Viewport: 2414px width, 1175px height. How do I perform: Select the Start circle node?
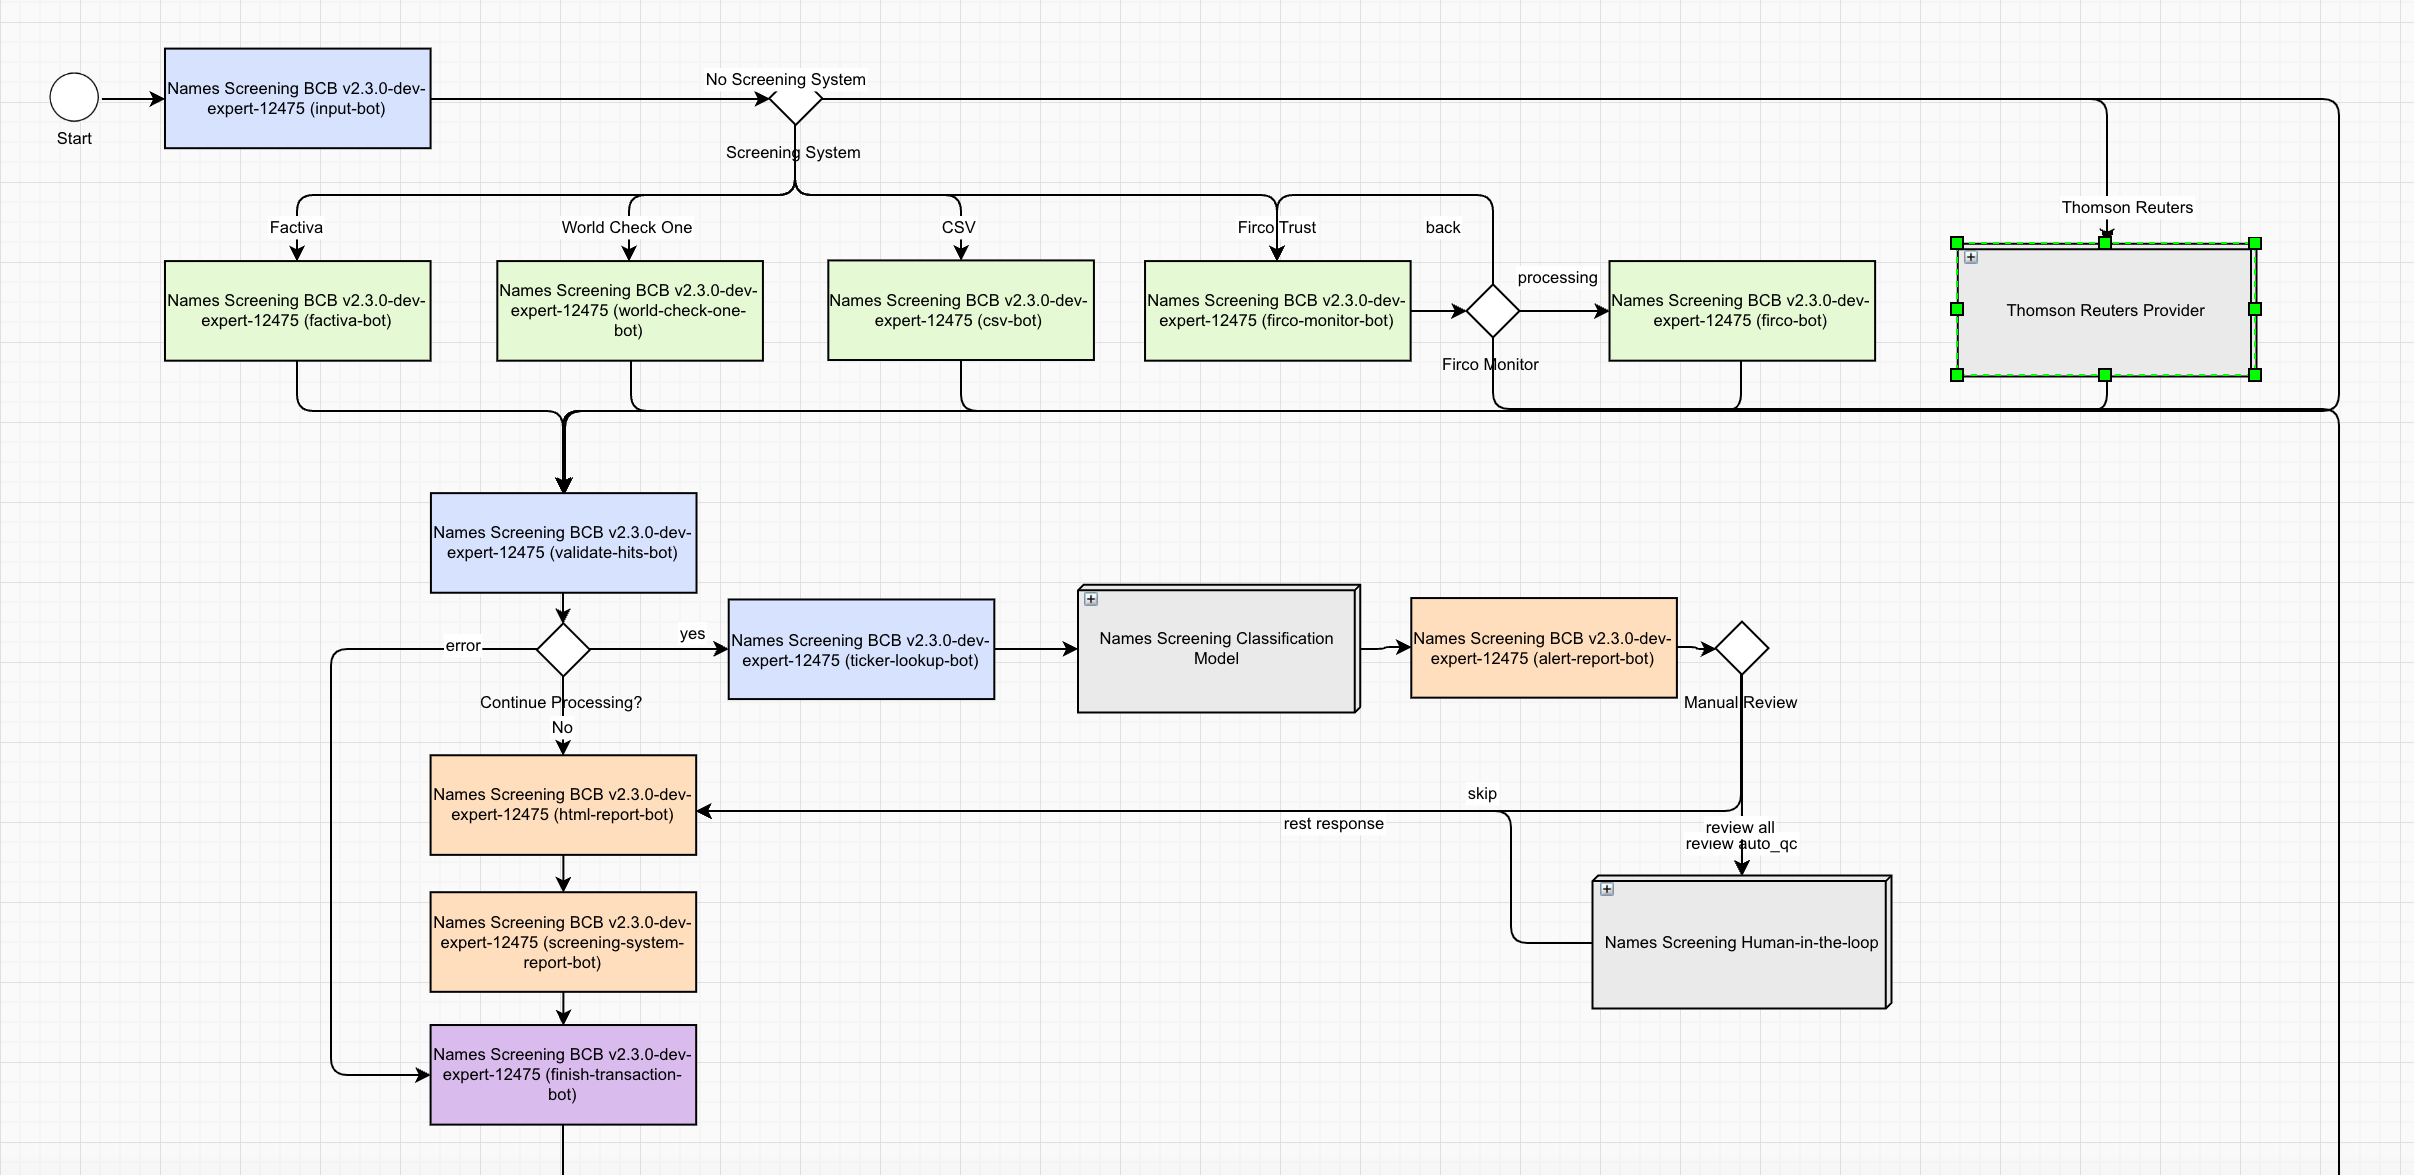[x=74, y=98]
